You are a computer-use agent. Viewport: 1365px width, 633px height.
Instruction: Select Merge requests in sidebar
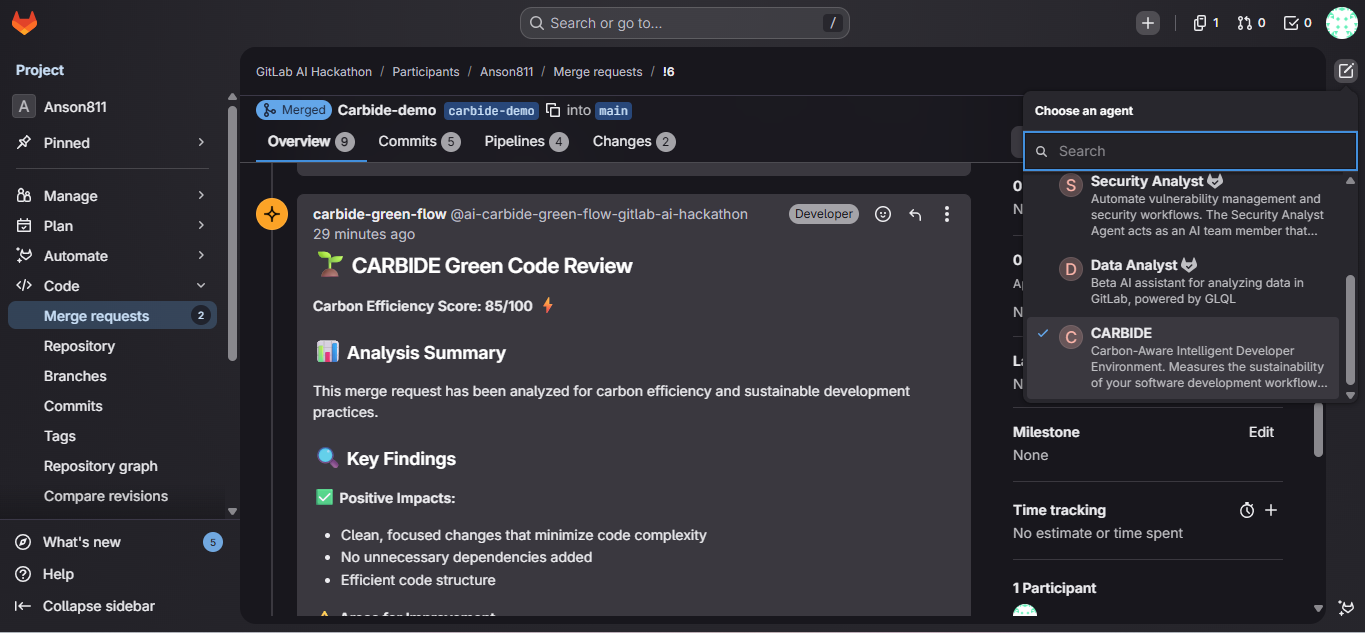[x=112, y=316]
